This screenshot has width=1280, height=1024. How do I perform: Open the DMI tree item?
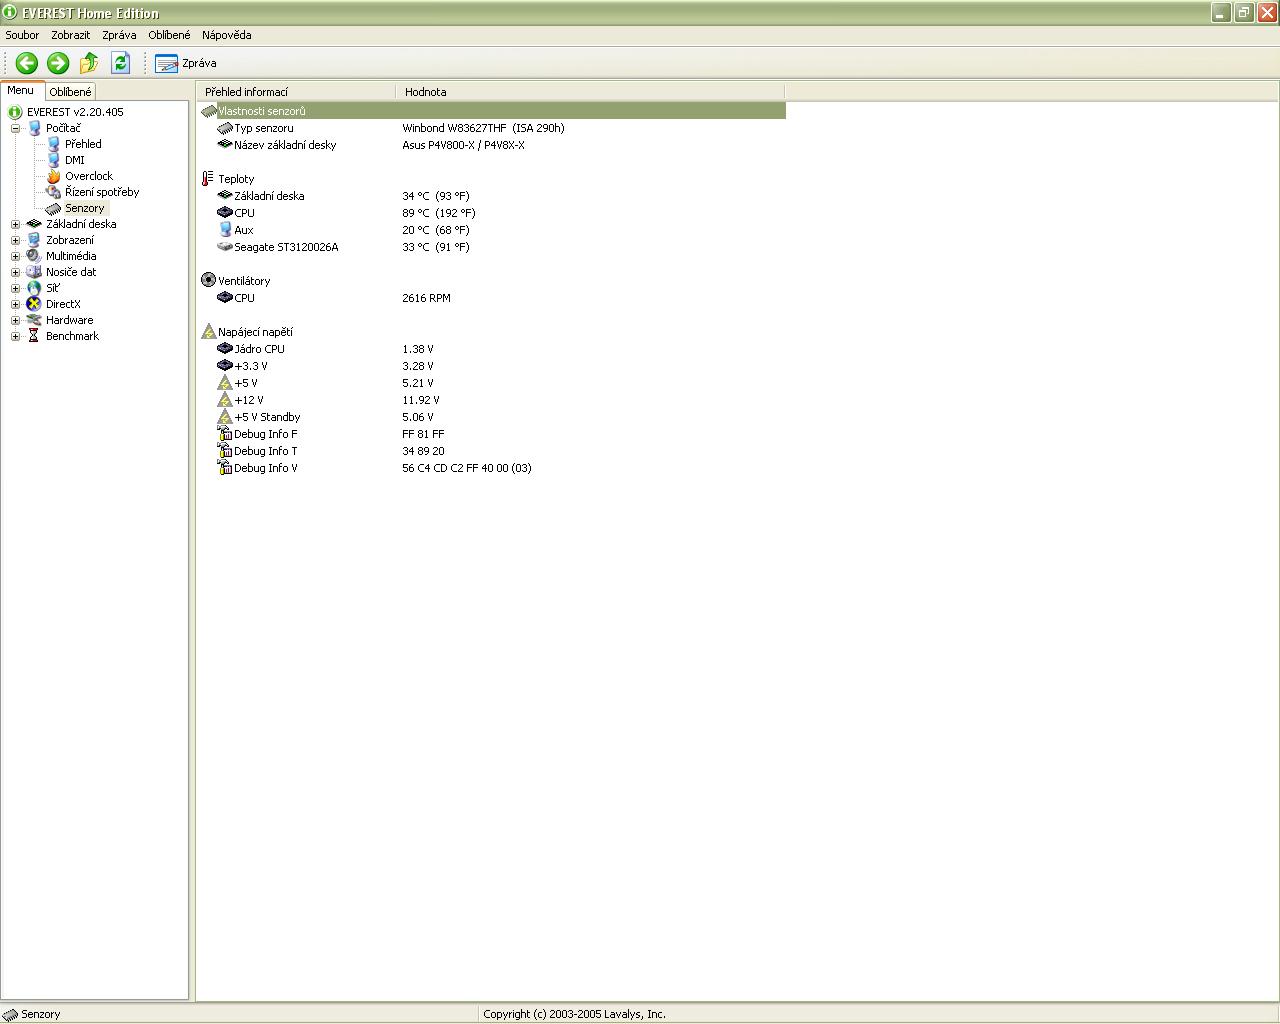point(75,160)
